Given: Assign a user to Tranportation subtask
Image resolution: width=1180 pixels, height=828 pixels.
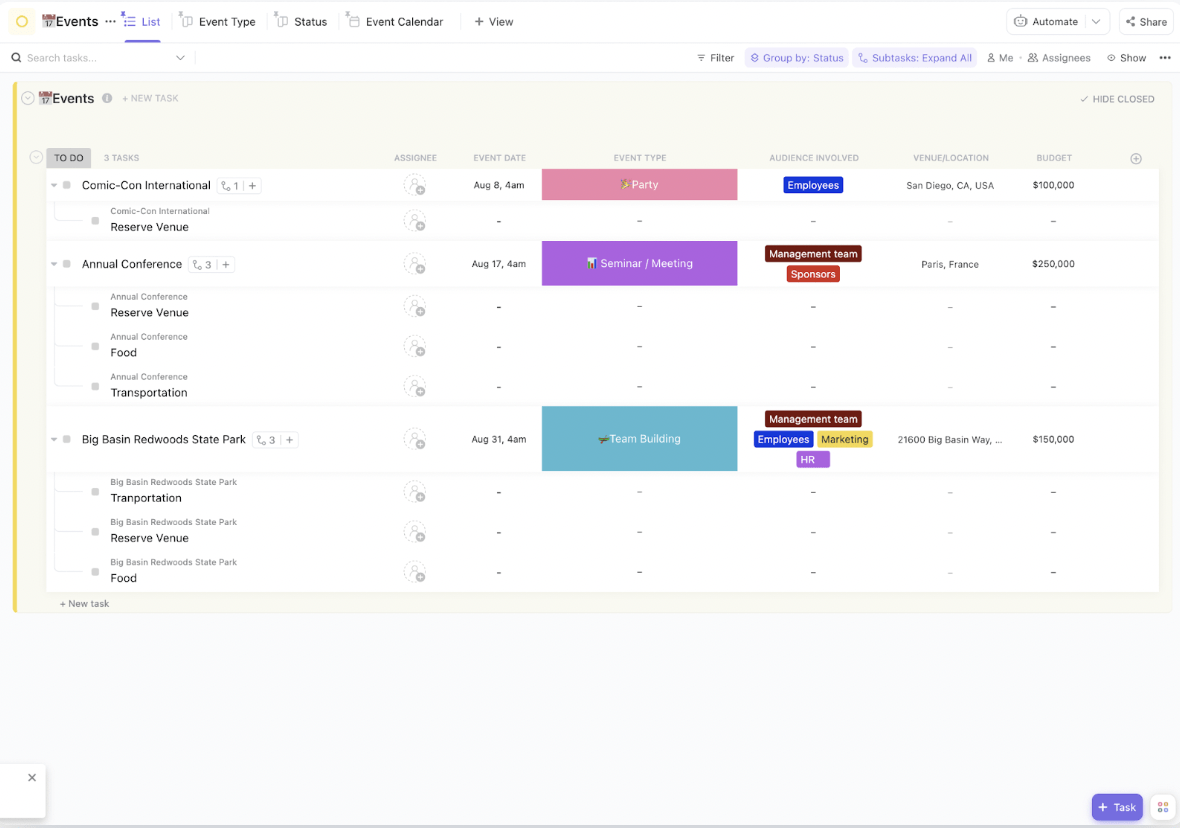Looking at the screenshot, I should click(x=415, y=492).
